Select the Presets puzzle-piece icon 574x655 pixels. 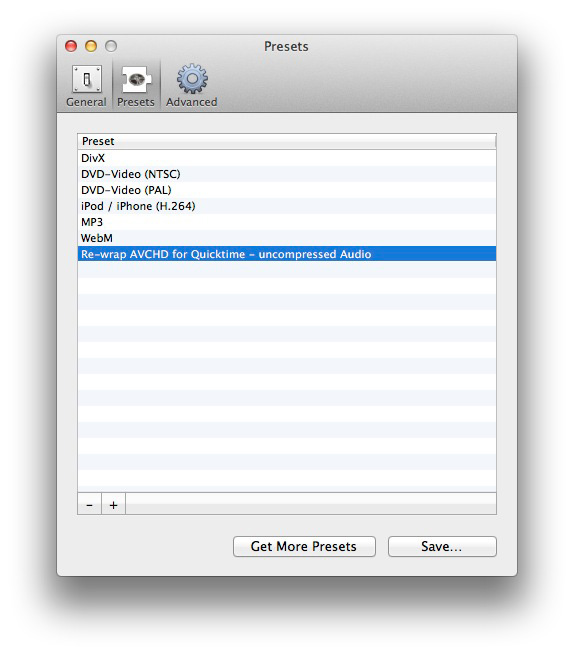coord(136,79)
